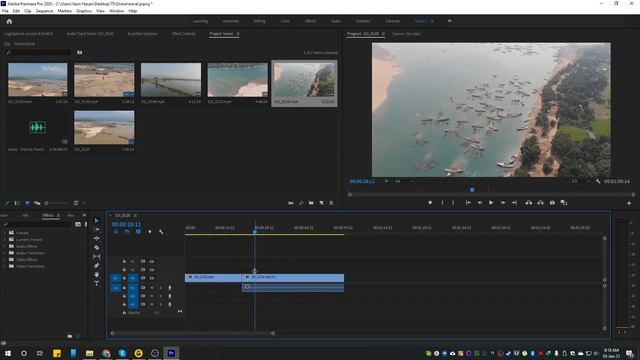Toggle V3 track output eye

click(152, 261)
